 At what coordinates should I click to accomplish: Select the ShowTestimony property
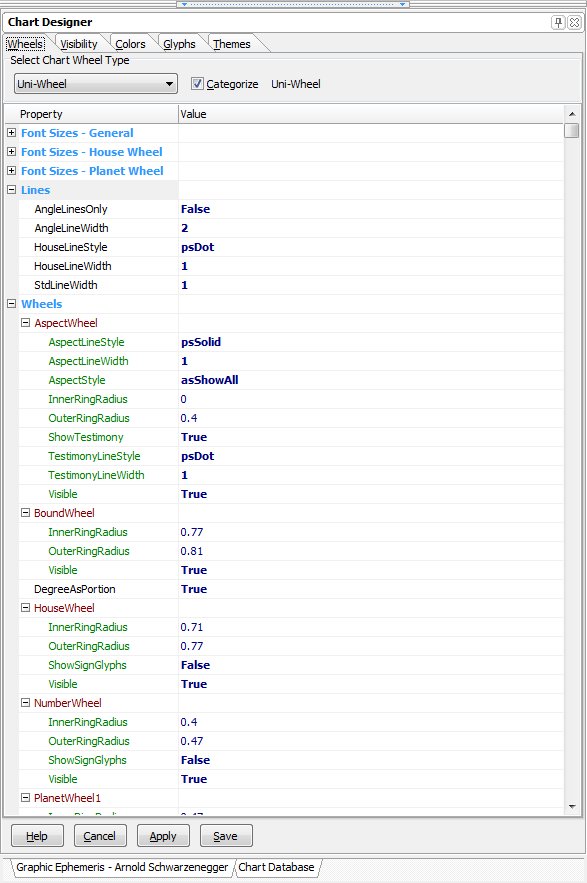pos(85,437)
